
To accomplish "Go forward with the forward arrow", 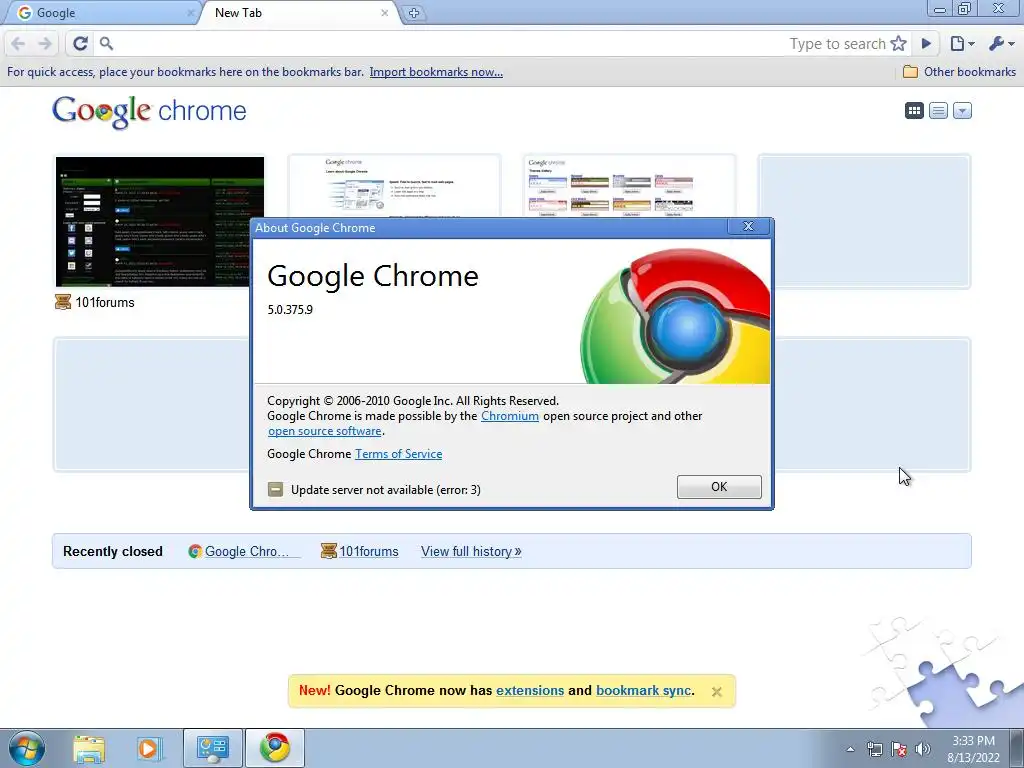I will [x=44, y=44].
